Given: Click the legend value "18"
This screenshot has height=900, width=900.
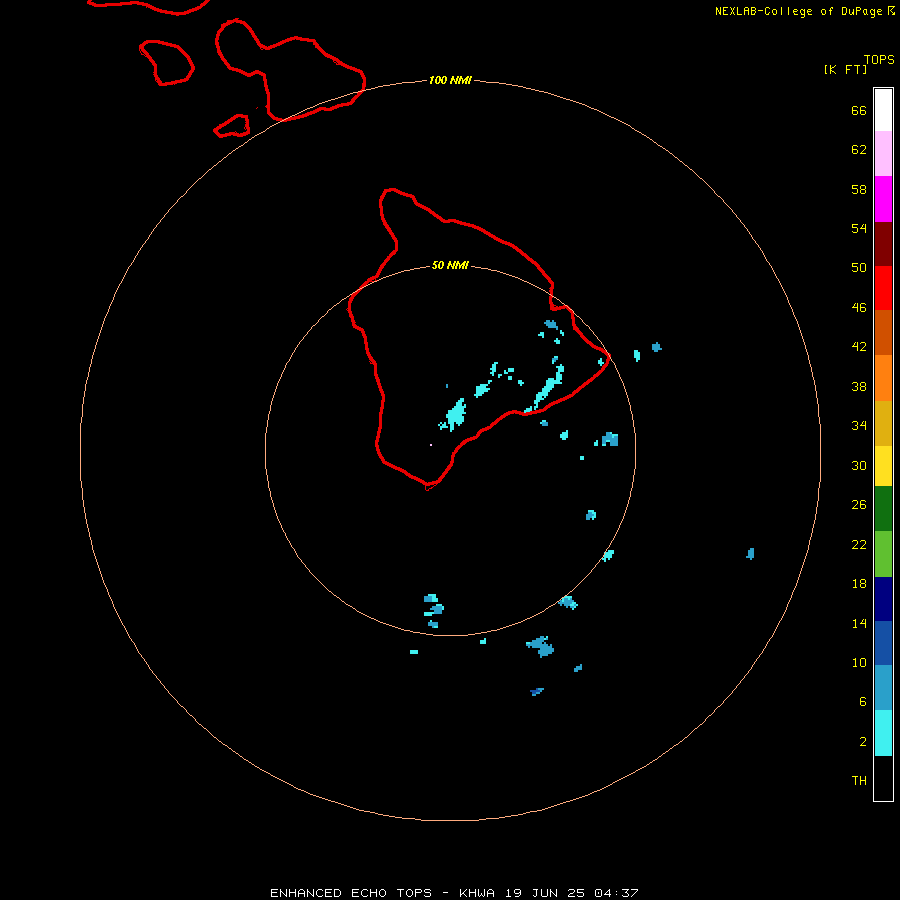Looking at the screenshot, I should pyautogui.click(x=859, y=584).
